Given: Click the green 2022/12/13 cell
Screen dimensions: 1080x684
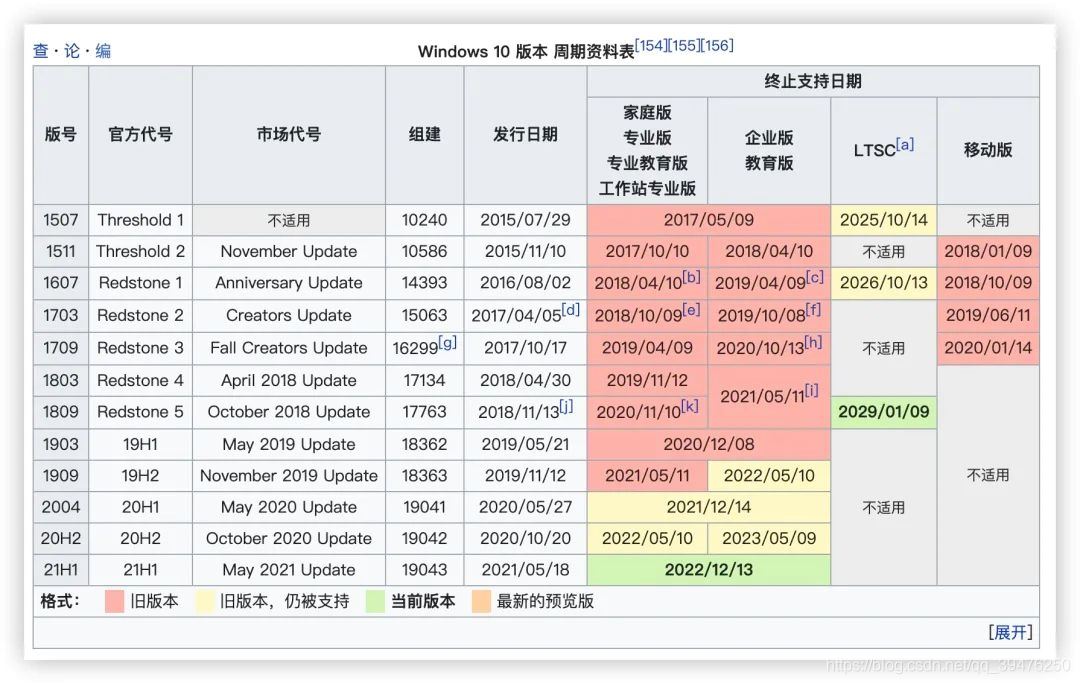Looking at the screenshot, I should point(709,570).
